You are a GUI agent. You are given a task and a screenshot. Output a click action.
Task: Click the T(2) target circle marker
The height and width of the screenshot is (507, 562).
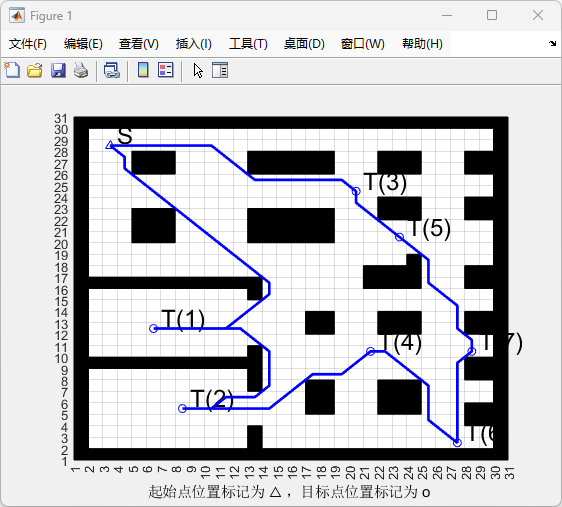(182, 408)
